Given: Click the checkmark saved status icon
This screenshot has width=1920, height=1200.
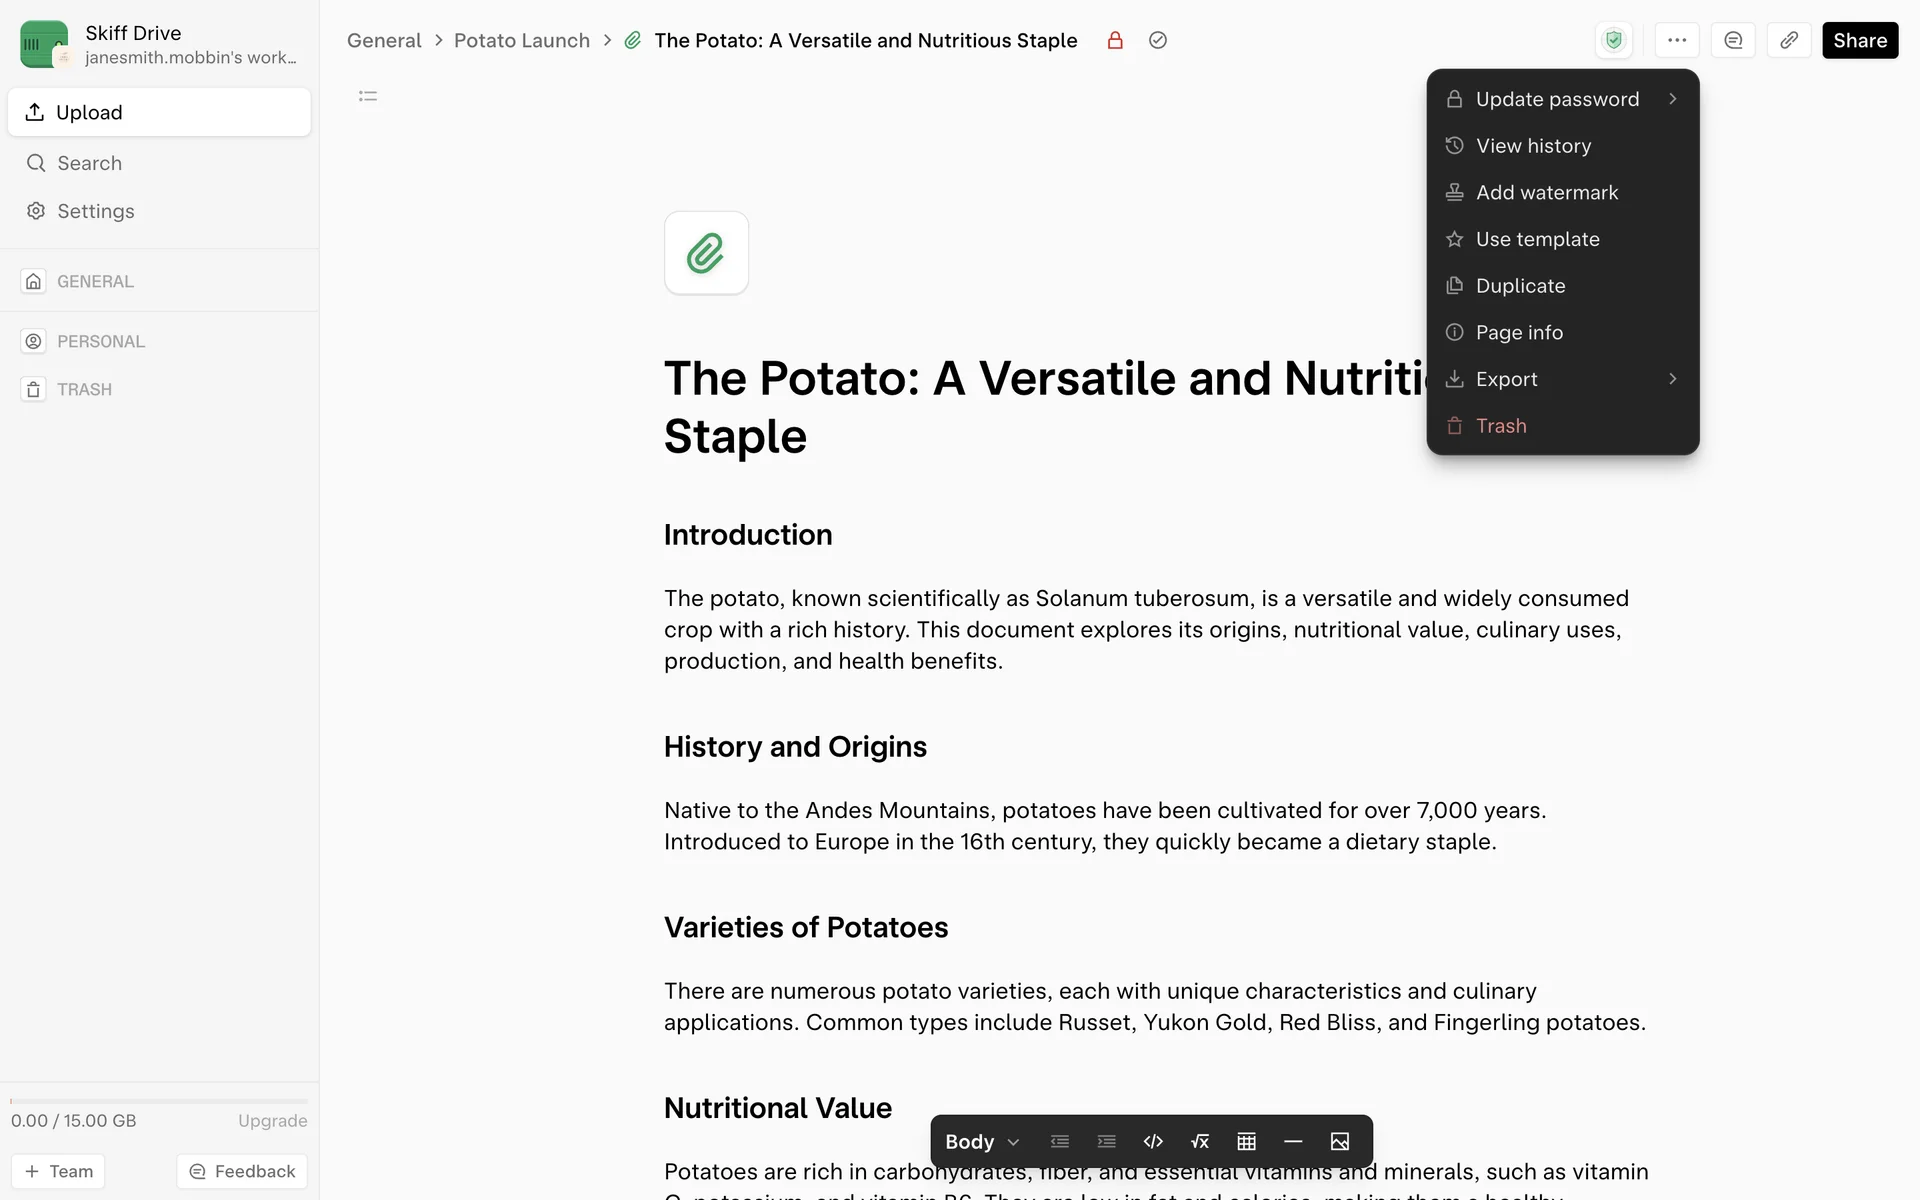Looking at the screenshot, I should [1158, 40].
